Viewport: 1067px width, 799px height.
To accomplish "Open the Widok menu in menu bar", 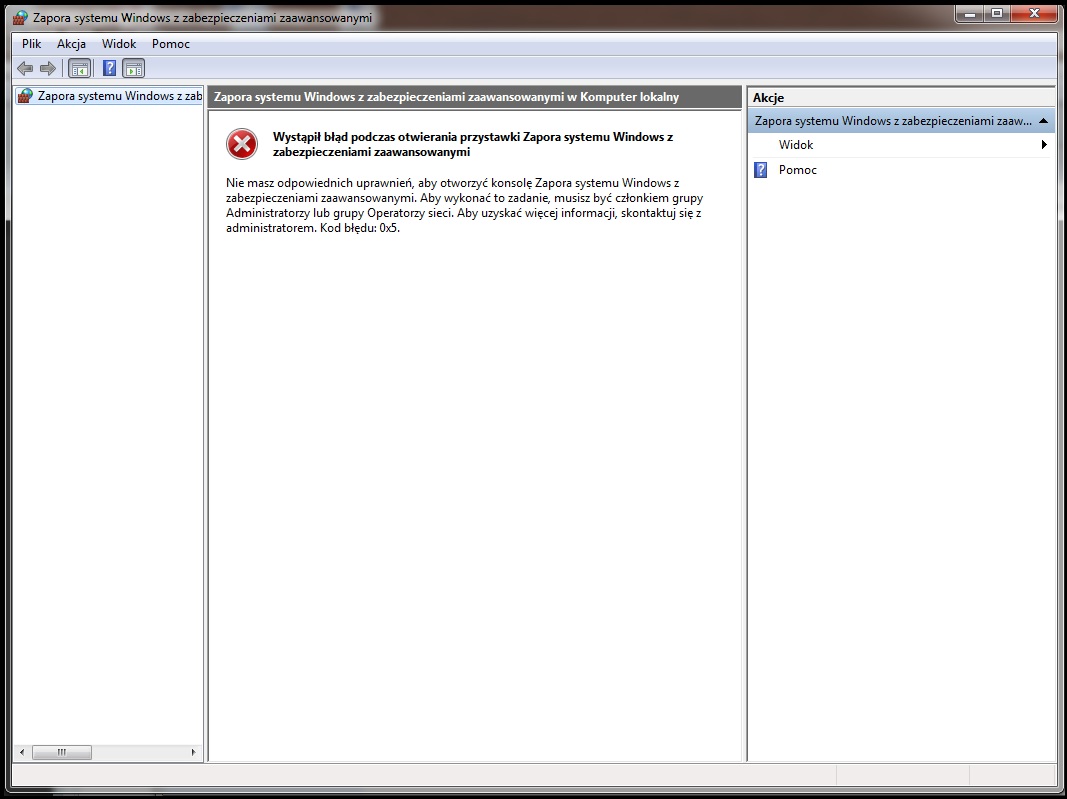I will point(119,44).
